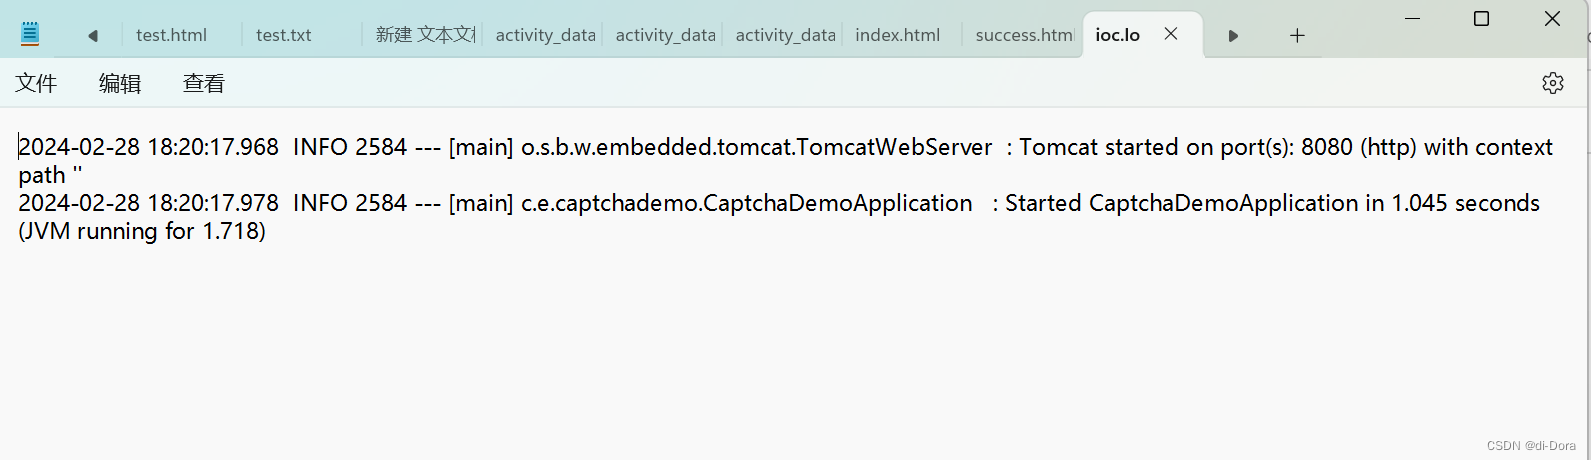Open the 文件 menu

click(36, 83)
